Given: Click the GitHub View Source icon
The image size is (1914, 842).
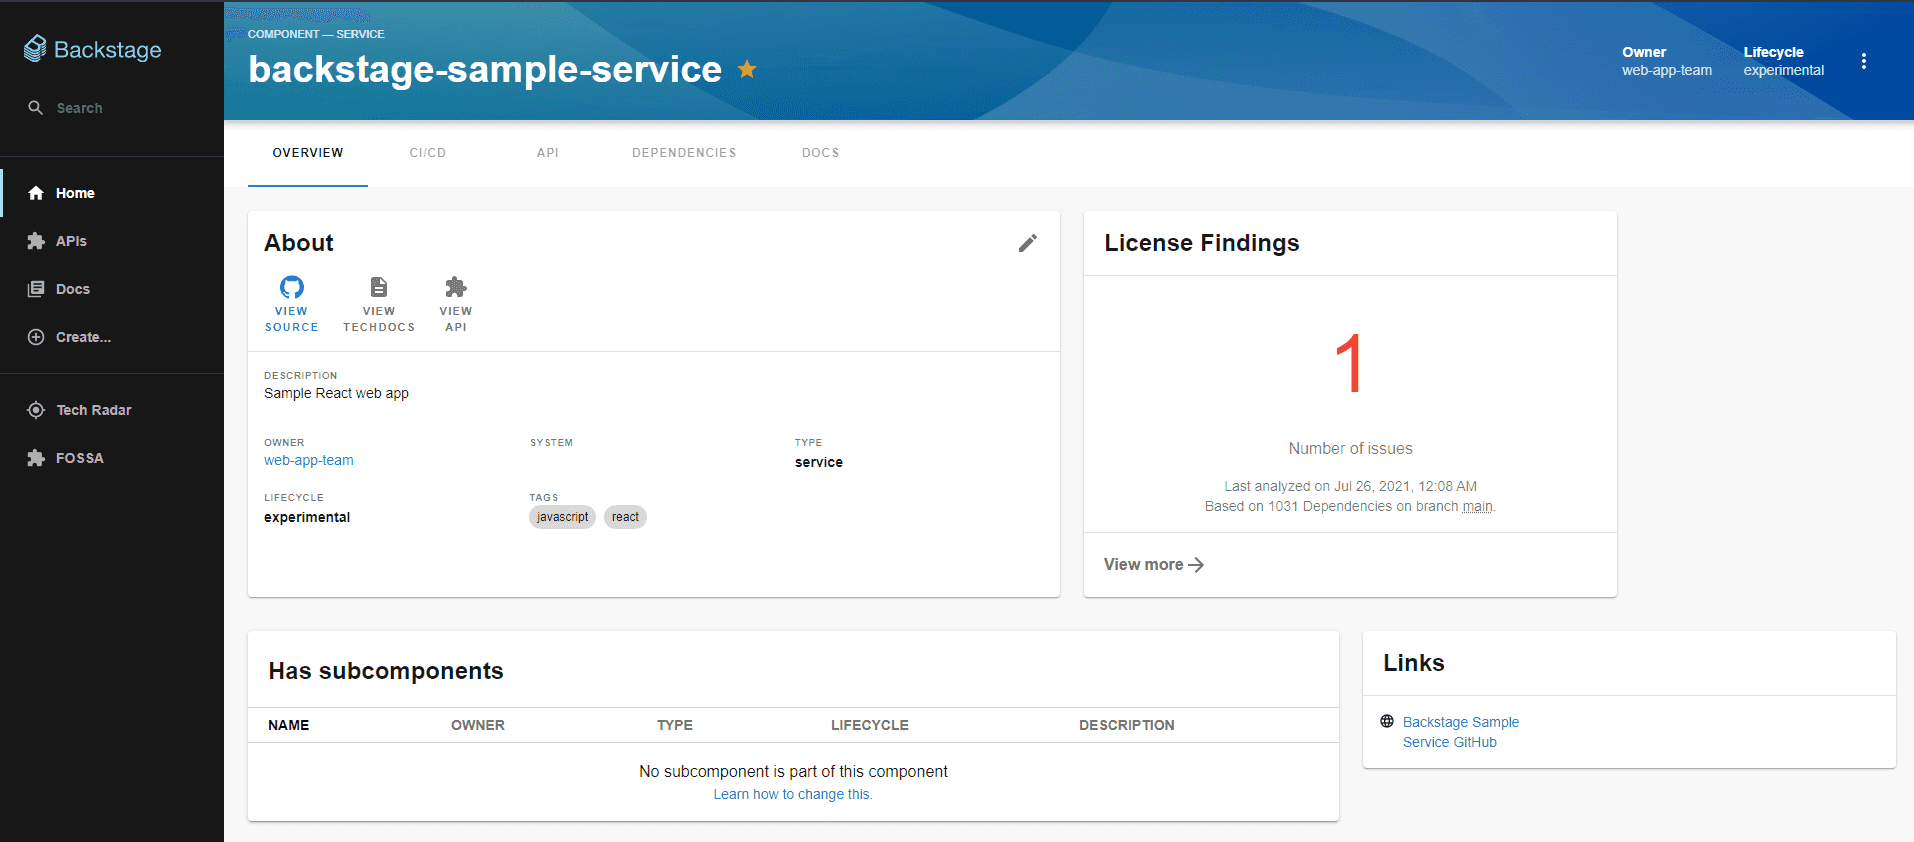Looking at the screenshot, I should (292, 287).
